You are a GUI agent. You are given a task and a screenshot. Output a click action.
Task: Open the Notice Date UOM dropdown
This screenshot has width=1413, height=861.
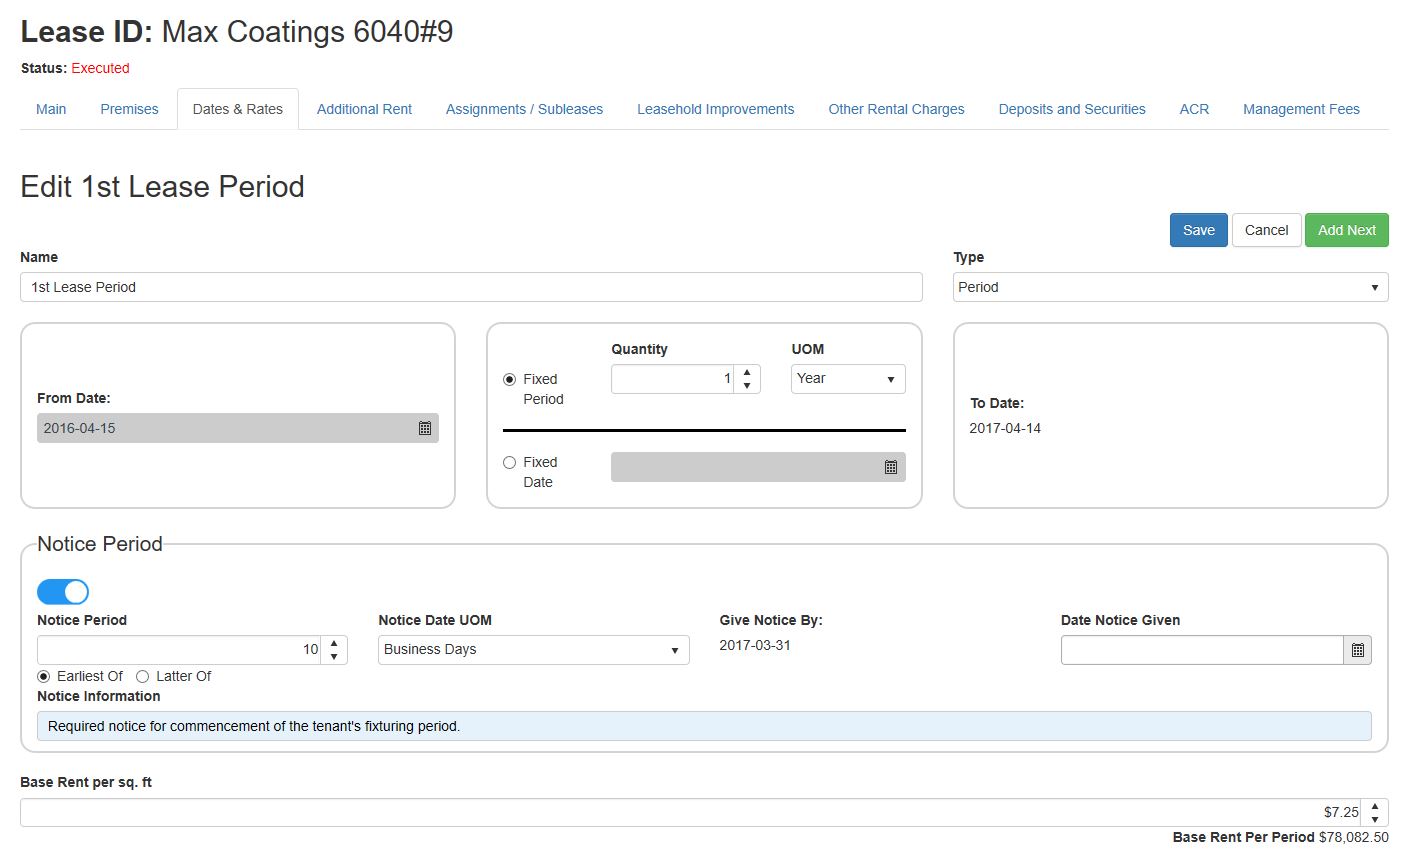(533, 650)
